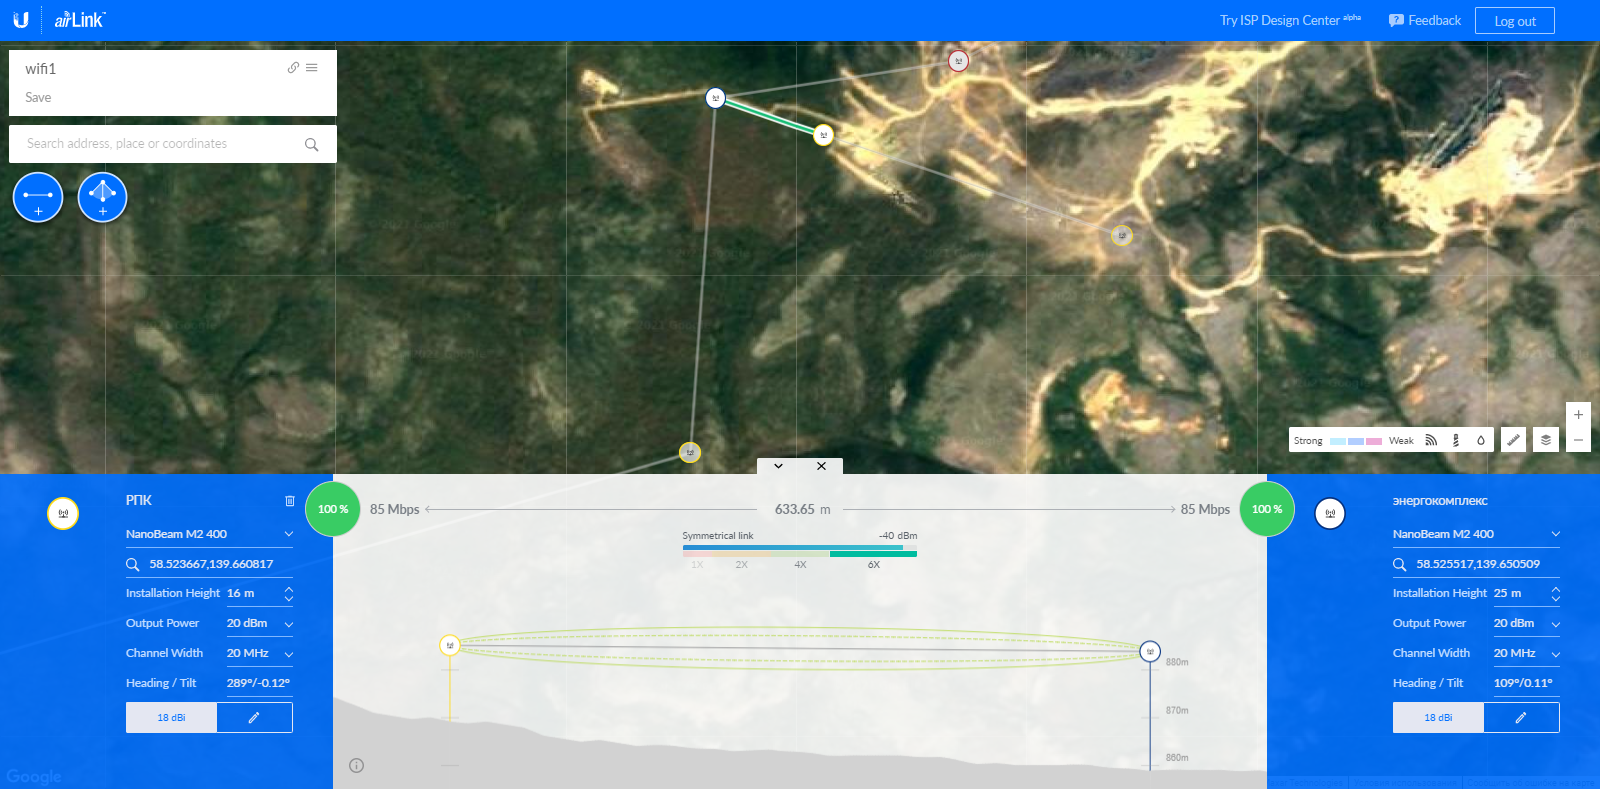This screenshot has height=789, width=1600.
Task: Edit энергокомплекс antenna gain with pencil icon
Action: pyautogui.click(x=1521, y=718)
